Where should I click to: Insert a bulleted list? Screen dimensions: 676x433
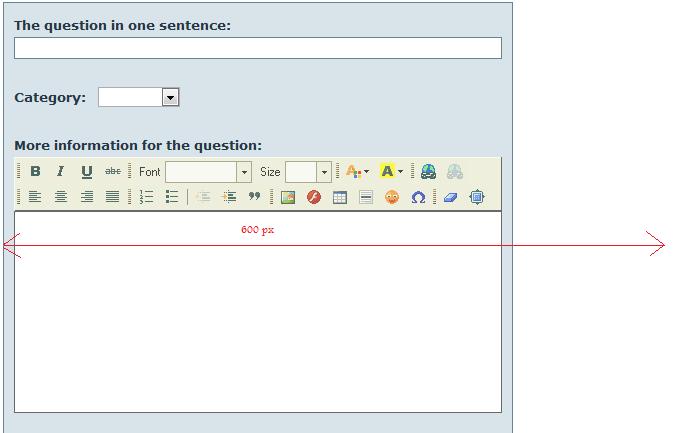point(172,197)
